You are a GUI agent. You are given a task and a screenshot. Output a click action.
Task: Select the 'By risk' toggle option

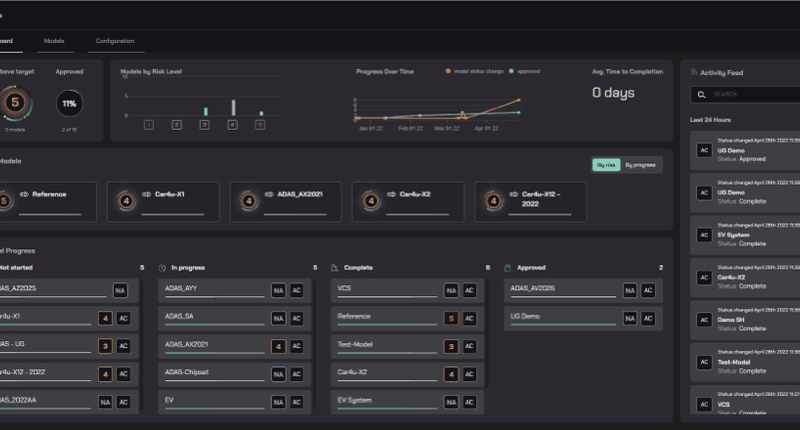tap(606, 165)
